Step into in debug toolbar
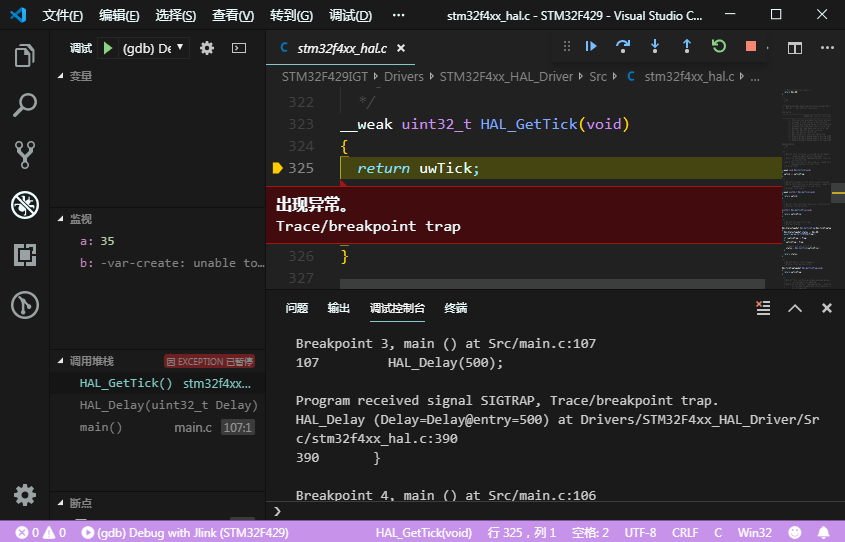Screen dimensions: 845x542 pos(655,46)
